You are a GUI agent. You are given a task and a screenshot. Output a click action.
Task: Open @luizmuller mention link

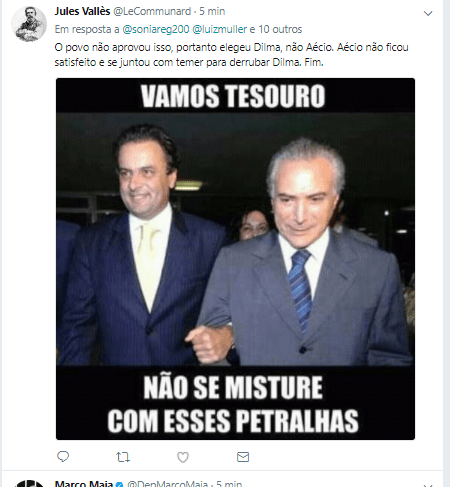(220, 29)
